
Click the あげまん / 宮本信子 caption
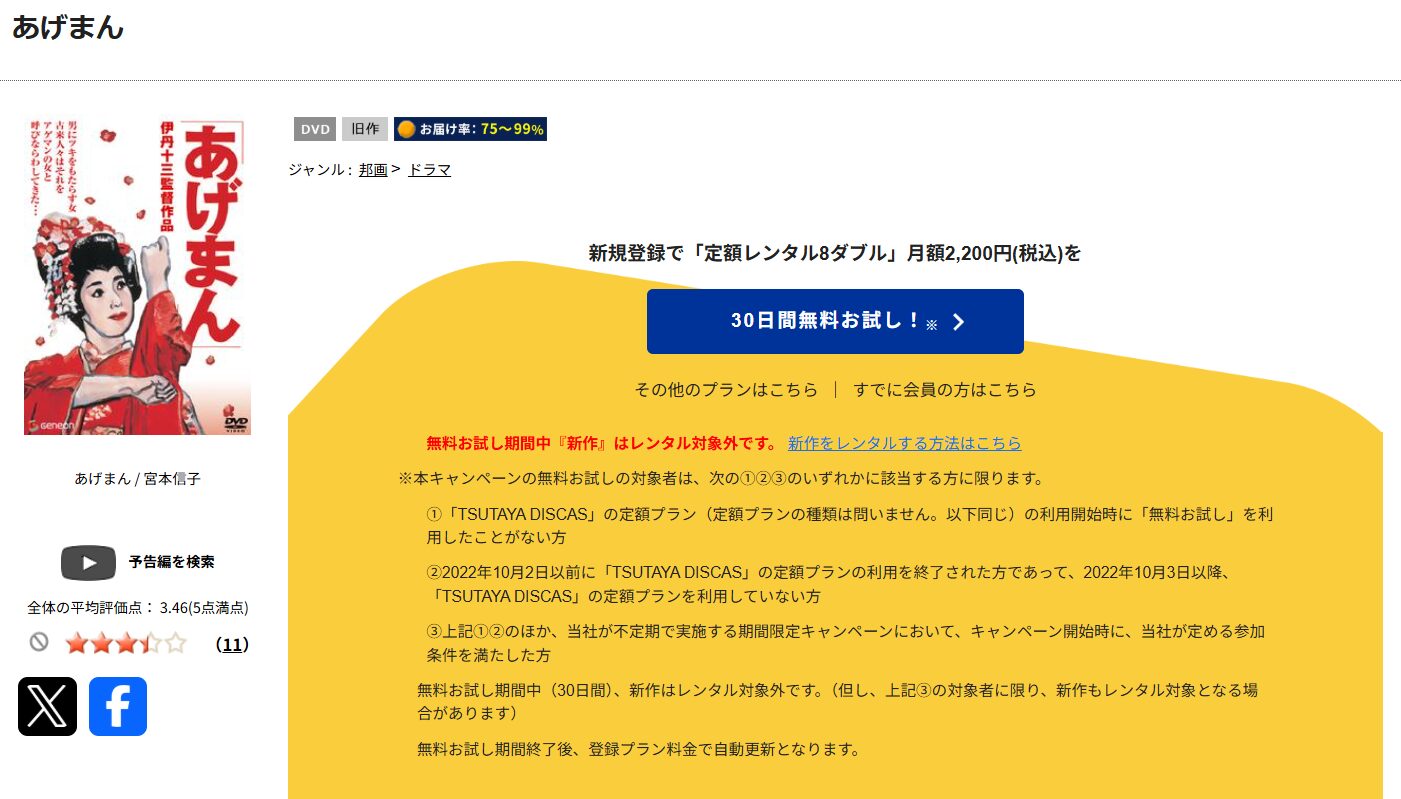tap(138, 478)
